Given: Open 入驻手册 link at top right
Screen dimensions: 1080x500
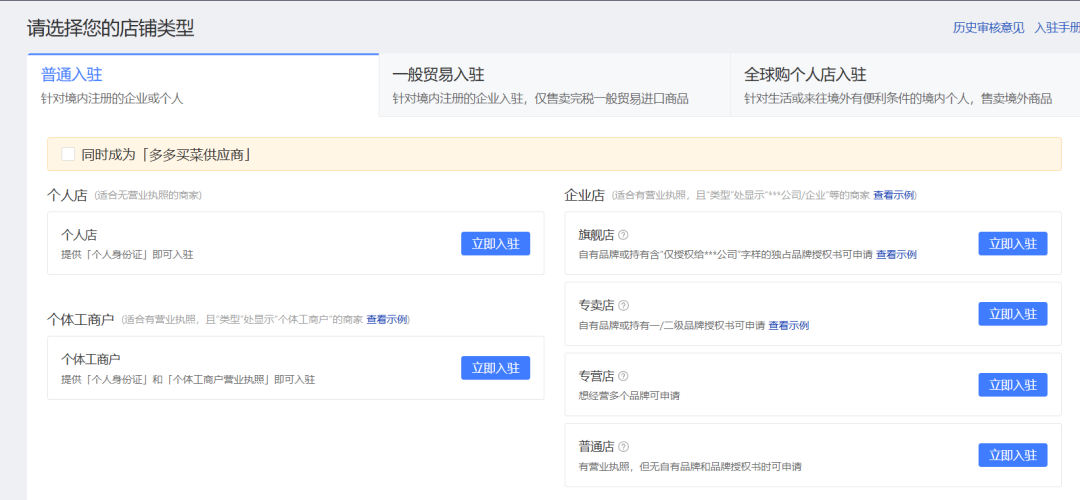Looking at the screenshot, I should pos(1056,28).
